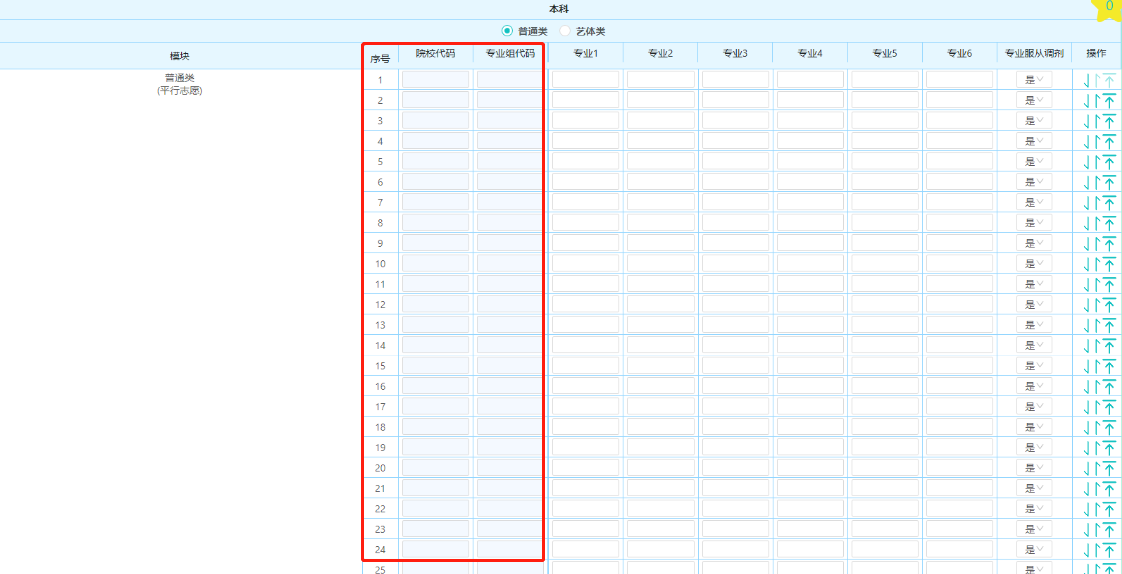Click 专业3 input field in row 7
Viewport: 1122px width, 574px height.
735,202
